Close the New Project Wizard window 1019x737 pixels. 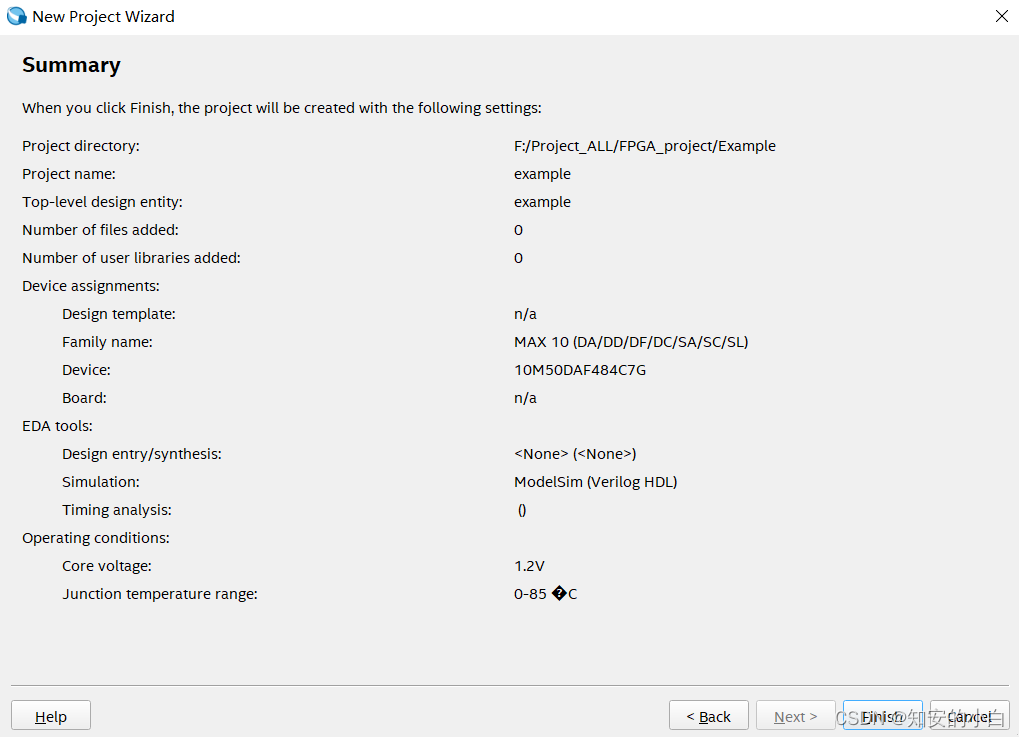click(1001, 16)
